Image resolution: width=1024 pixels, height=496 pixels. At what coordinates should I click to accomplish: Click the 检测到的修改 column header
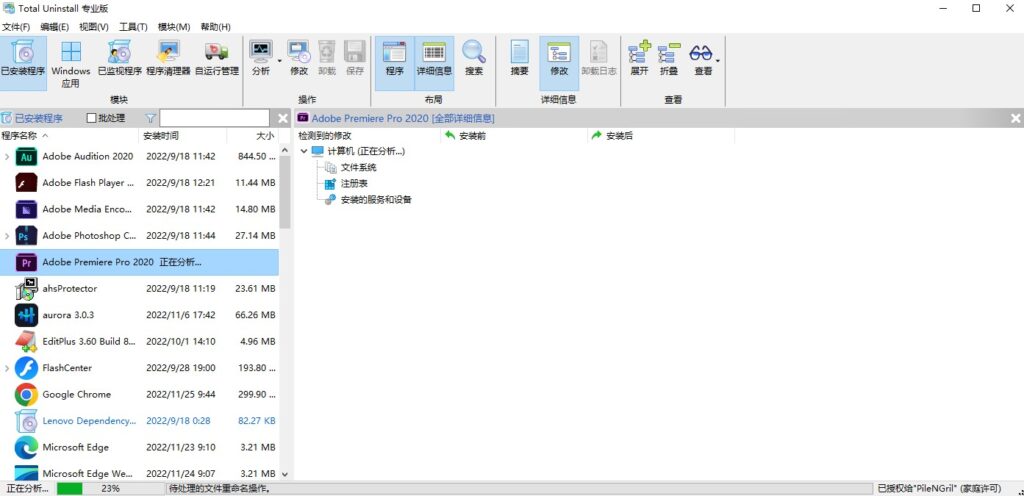pyautogui.click(x=368, y=136)
